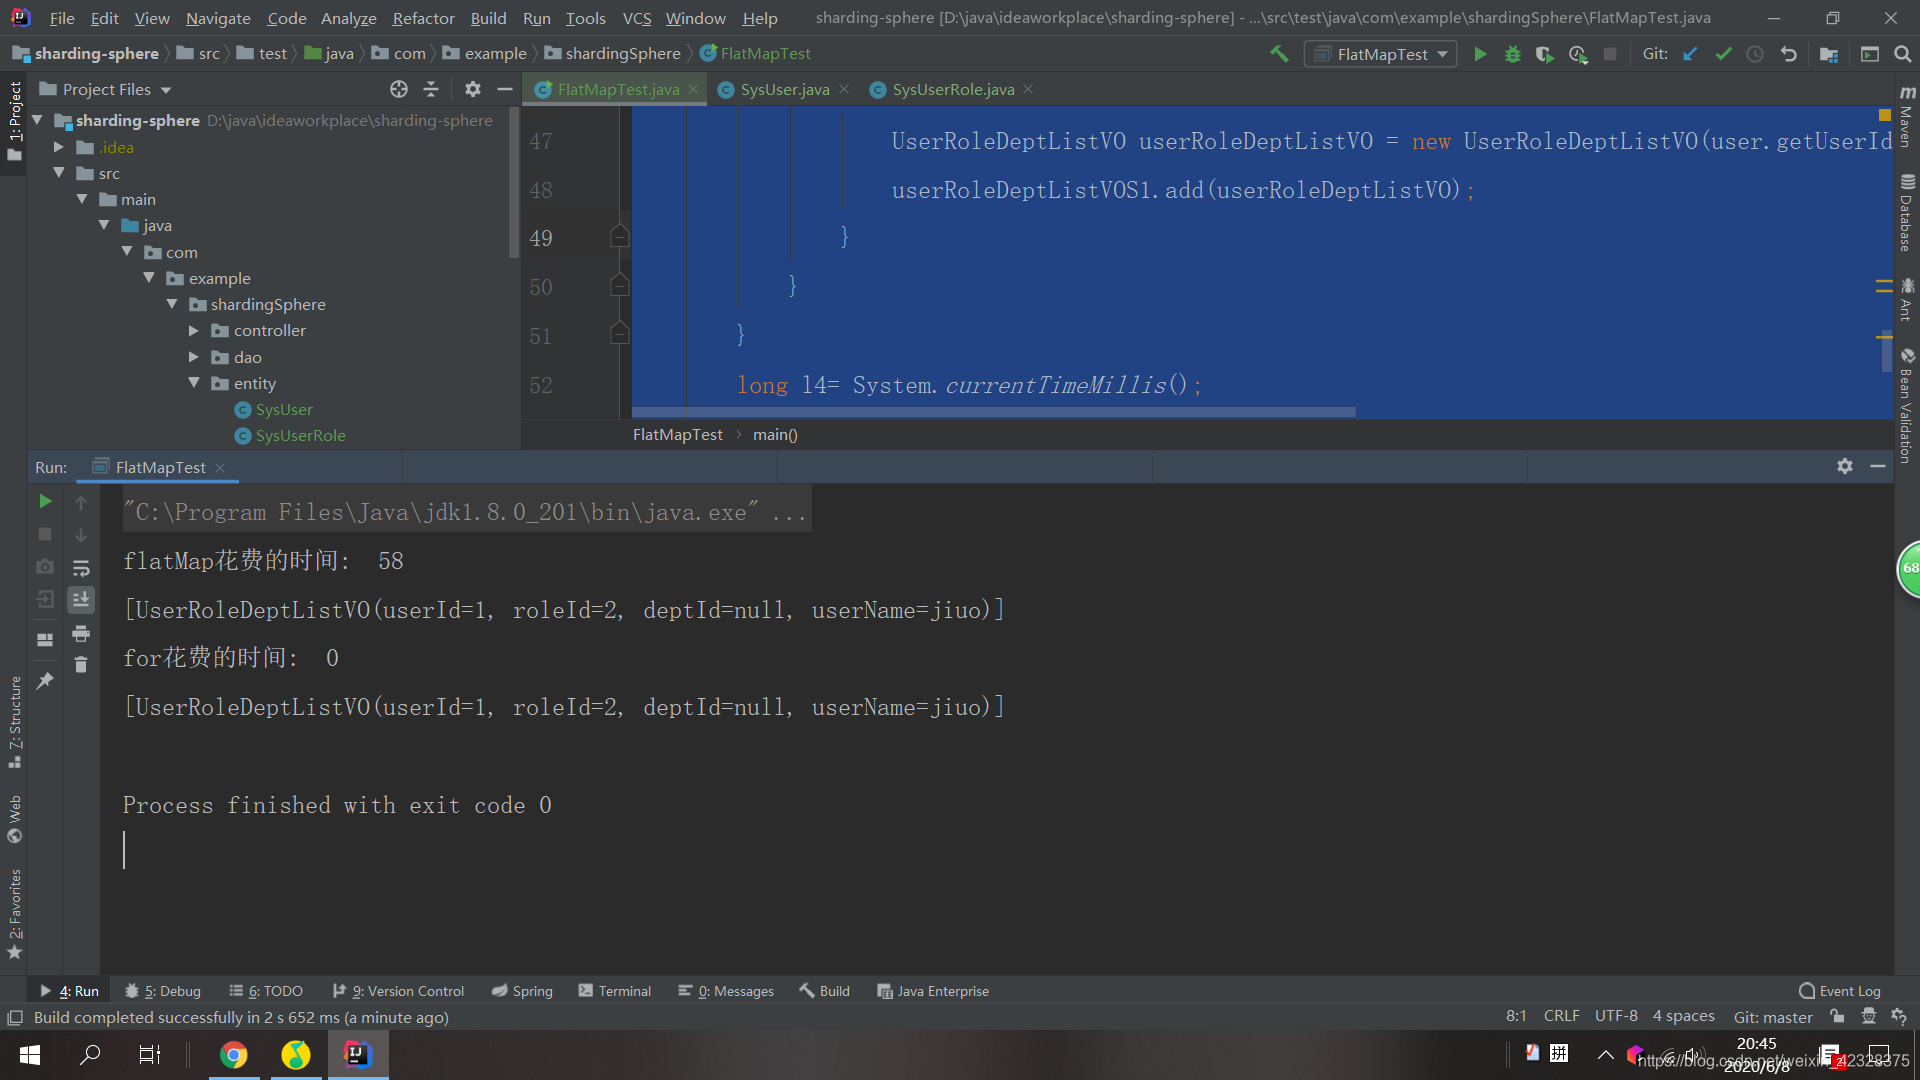Toggle scroll to end in Run console

tap(81, 599)
